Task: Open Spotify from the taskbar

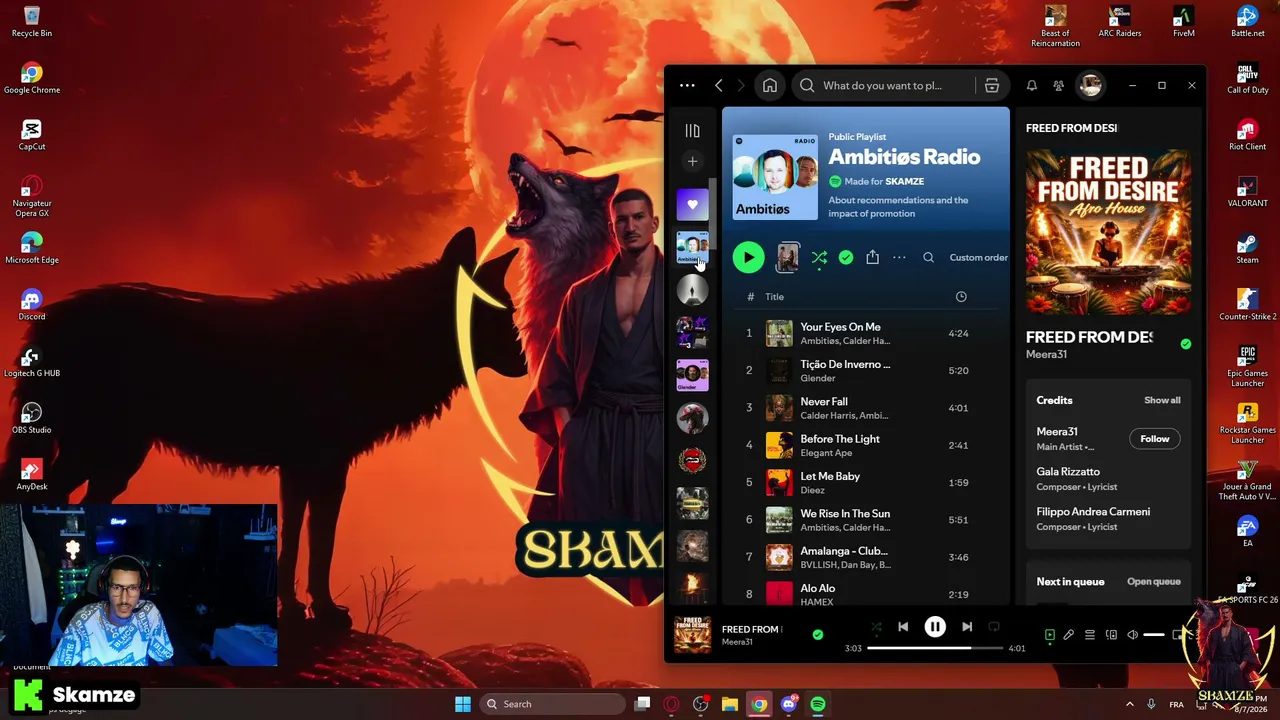Action: point(818,704)
